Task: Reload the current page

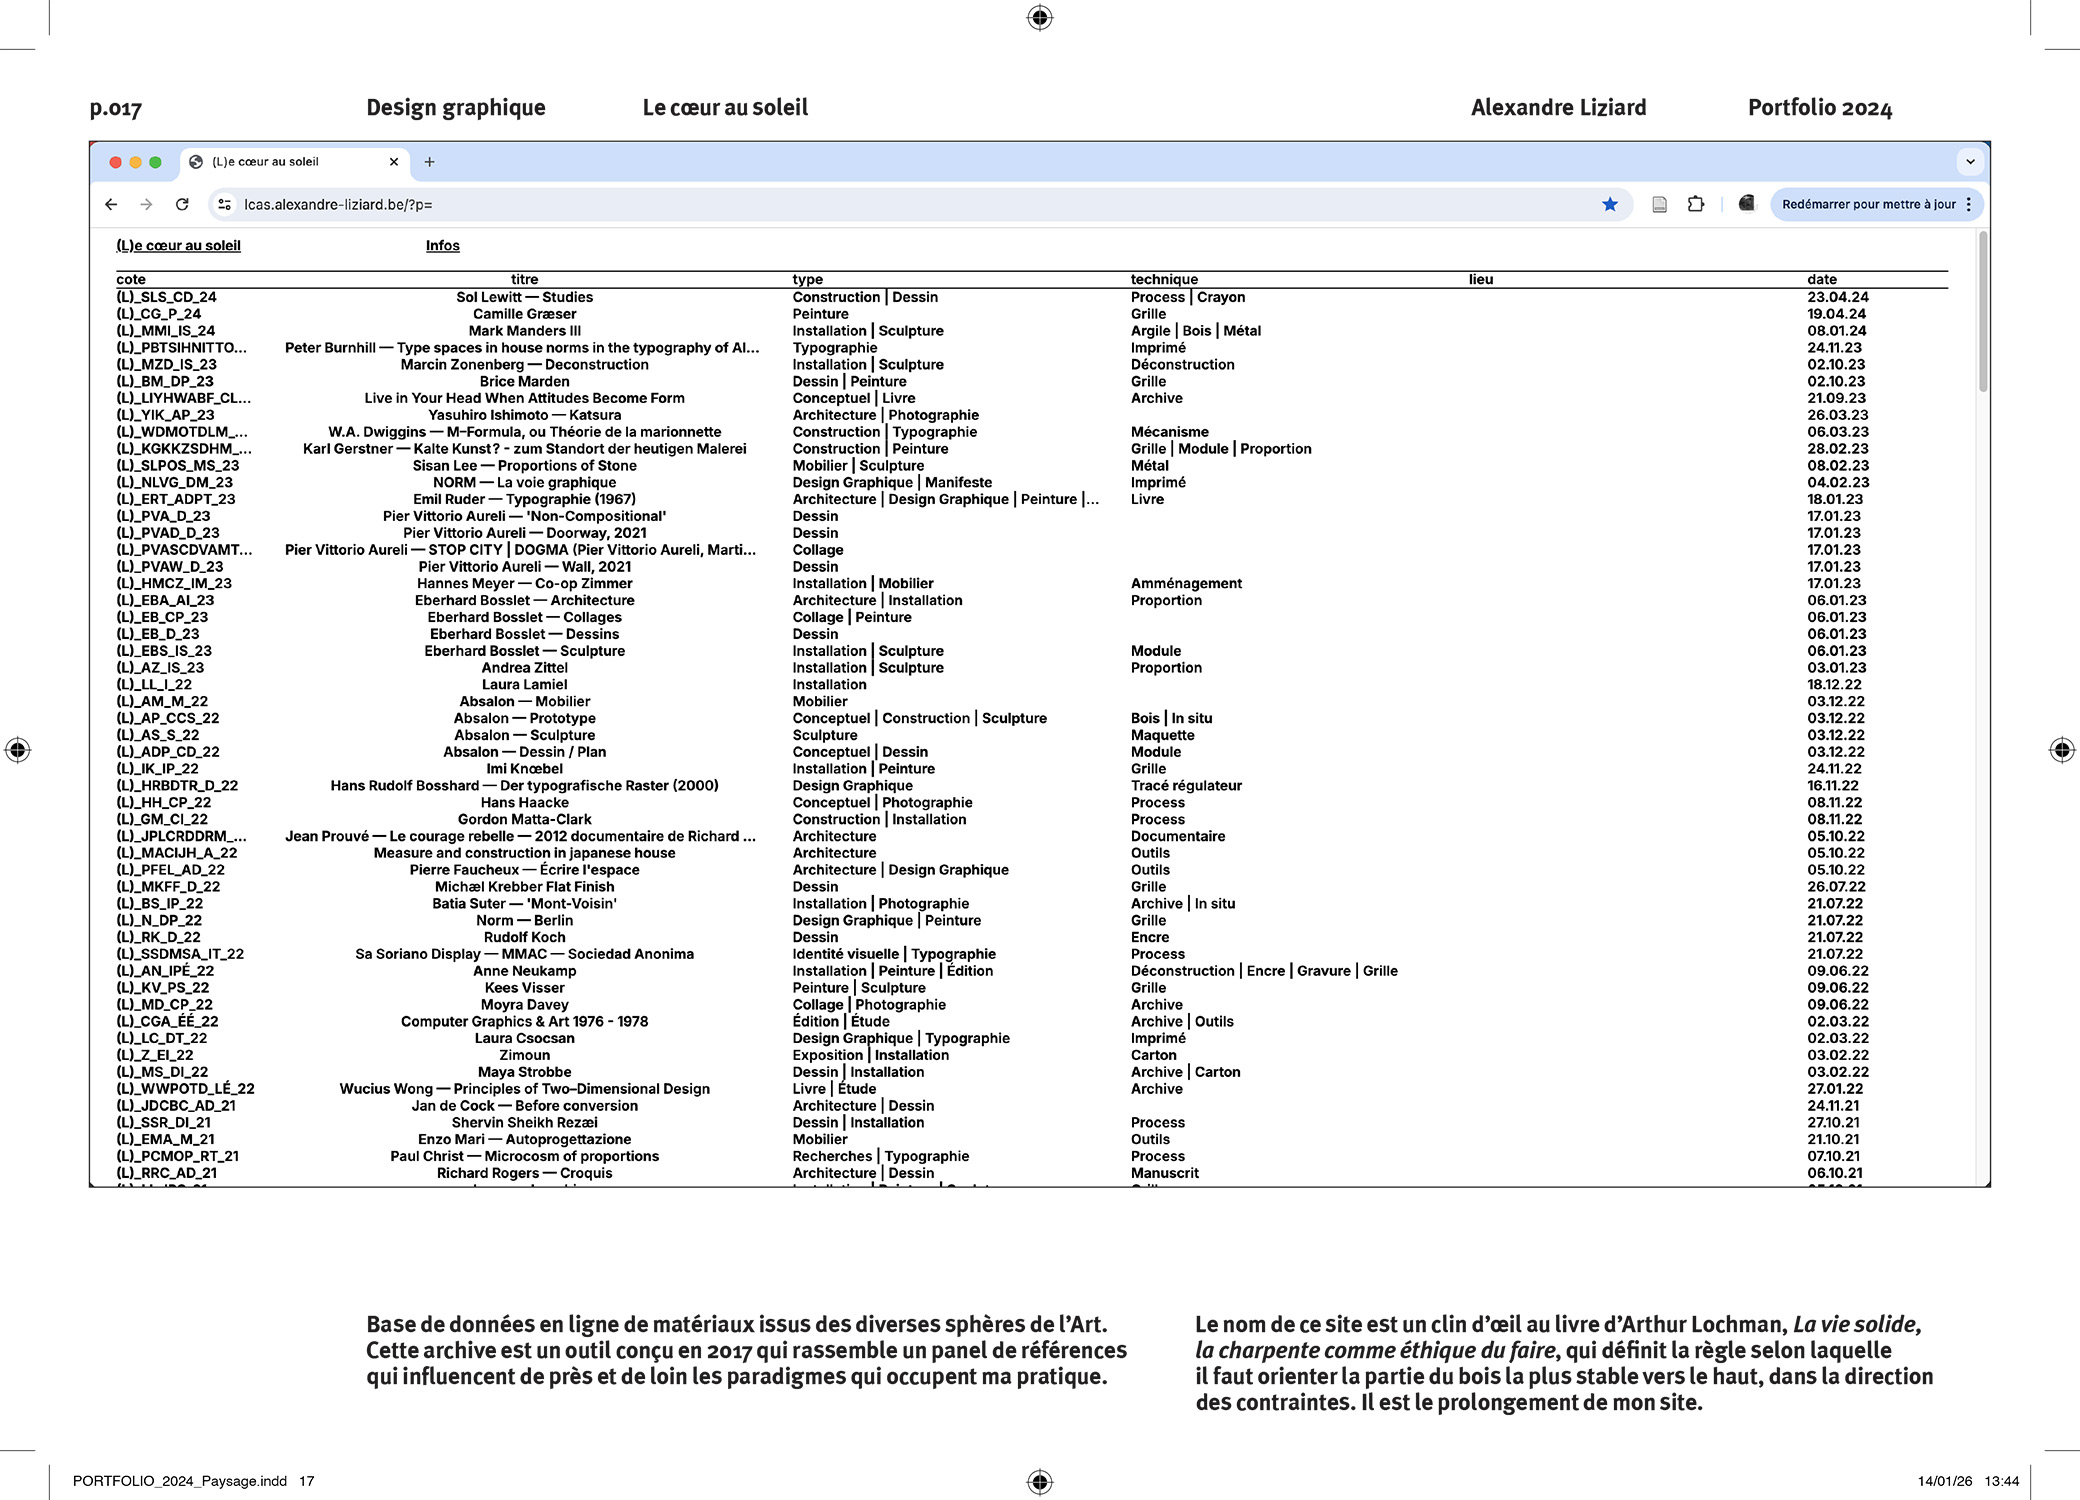Action: [182, 204]
